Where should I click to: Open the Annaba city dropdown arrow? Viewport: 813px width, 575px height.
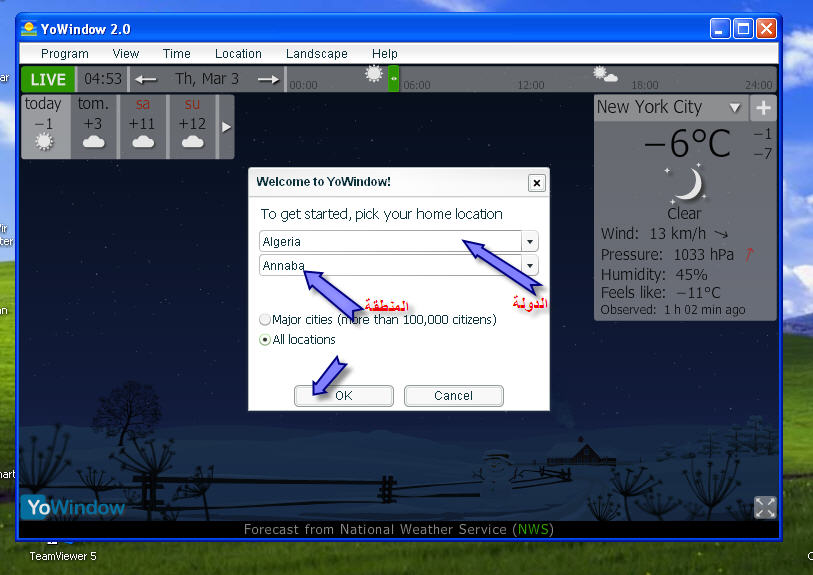click(x=530, y=265)
